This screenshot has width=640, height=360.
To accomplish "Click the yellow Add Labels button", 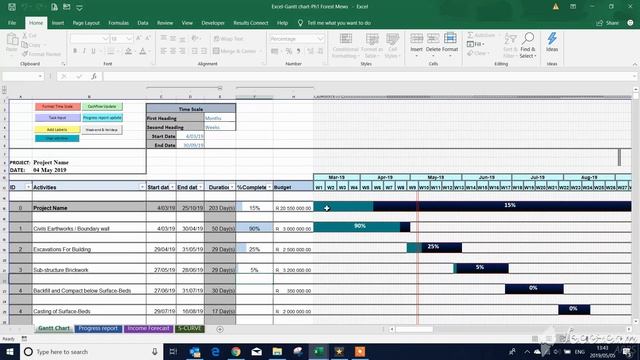I will (x=58, y=129).
